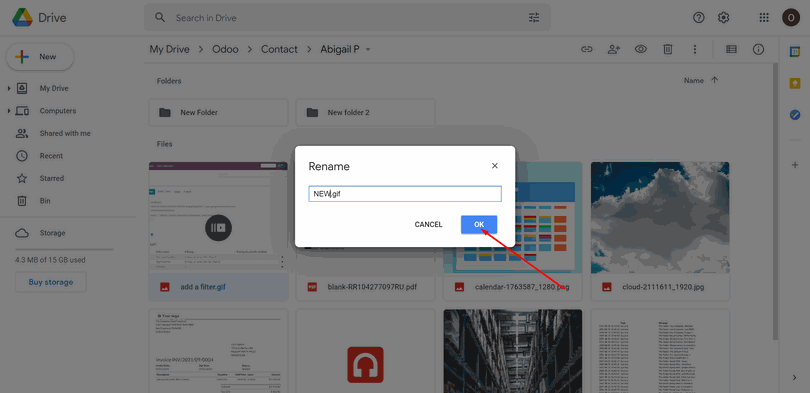Click the search magnifier icon
810x393 pixels.
pyautogui.click(x=160, y=18)
